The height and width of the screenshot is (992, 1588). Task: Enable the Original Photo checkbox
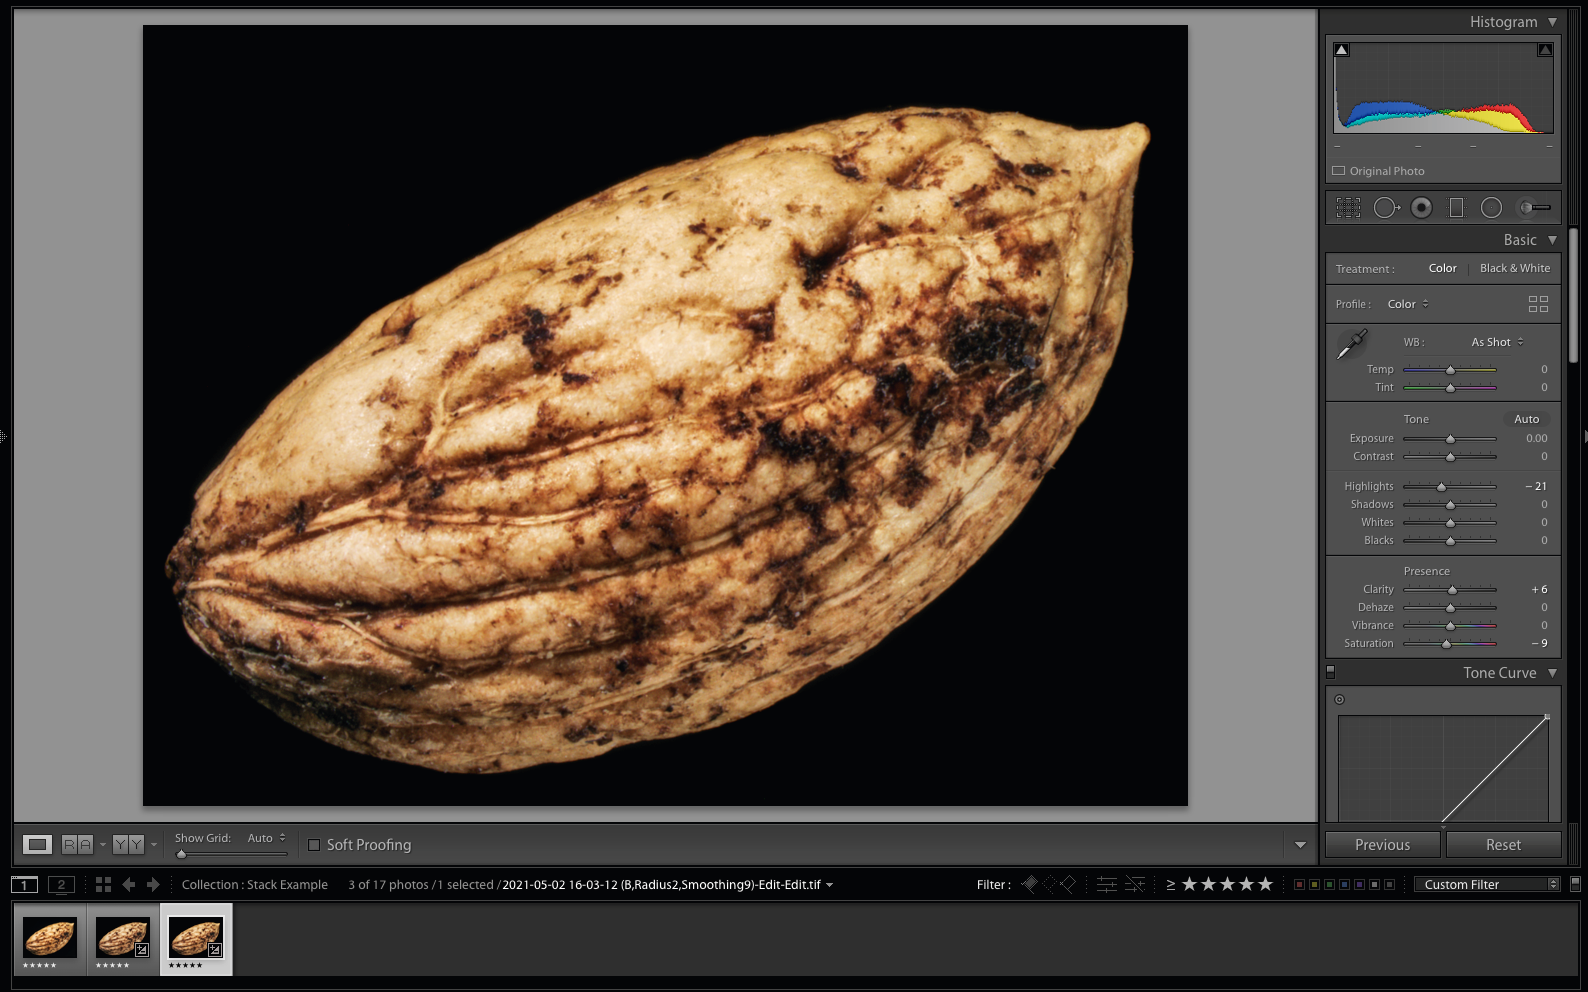pyautogui.click(x=1339, y=171)
